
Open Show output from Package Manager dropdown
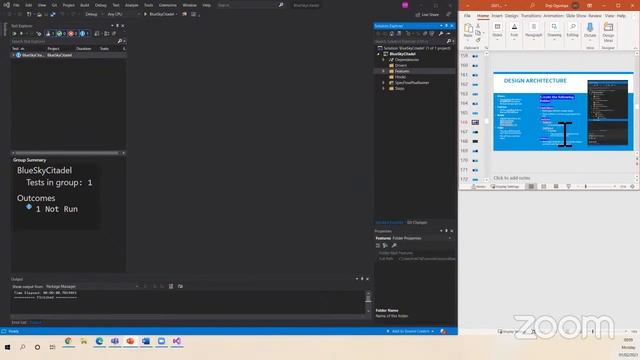[x=92, y=287]
